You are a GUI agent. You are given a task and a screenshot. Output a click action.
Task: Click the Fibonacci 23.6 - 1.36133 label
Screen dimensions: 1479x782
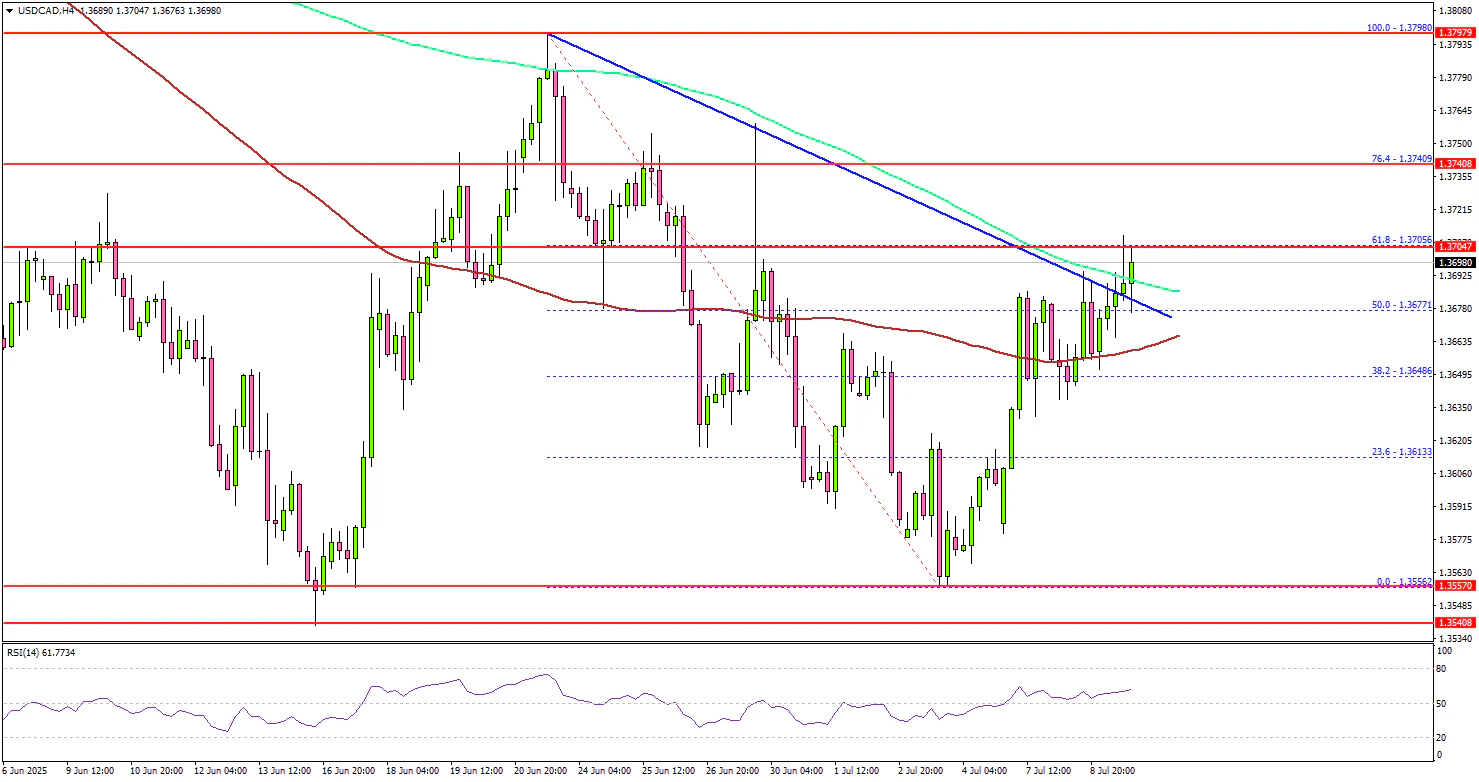(x=1402, y=452)
